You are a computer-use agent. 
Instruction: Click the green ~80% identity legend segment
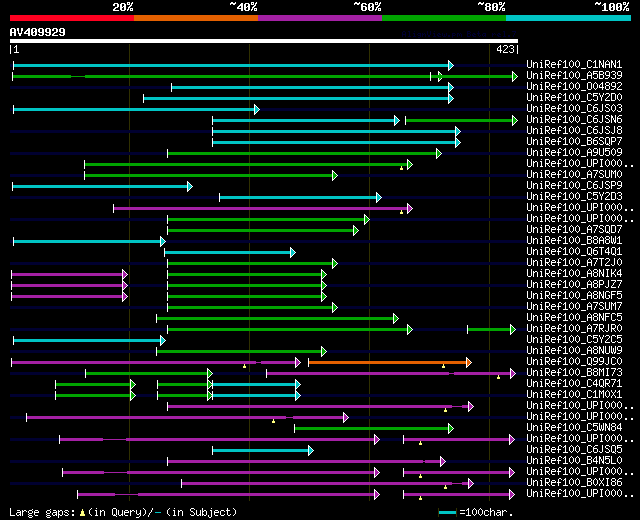click(444, 18)
